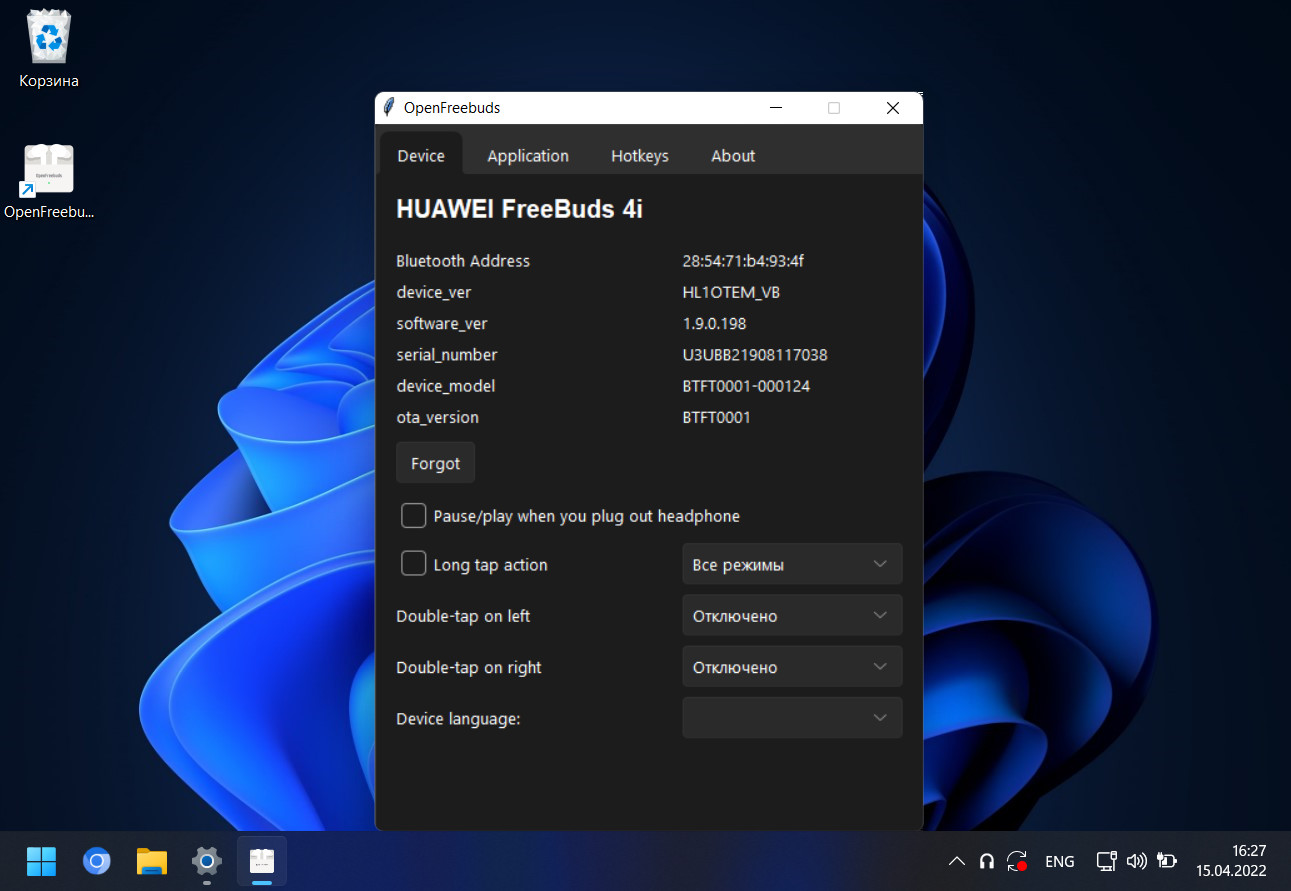Expand the Double-tap on right dropdown

click(792, 666)
